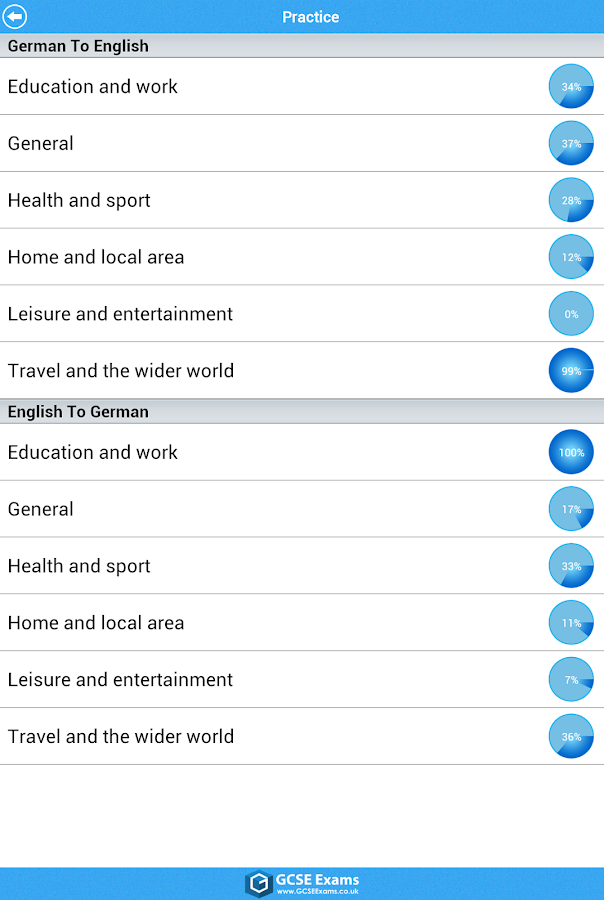This screenshot has height=900, width=604.
Task: Open German to English Education and work
Action: (93, 87)
